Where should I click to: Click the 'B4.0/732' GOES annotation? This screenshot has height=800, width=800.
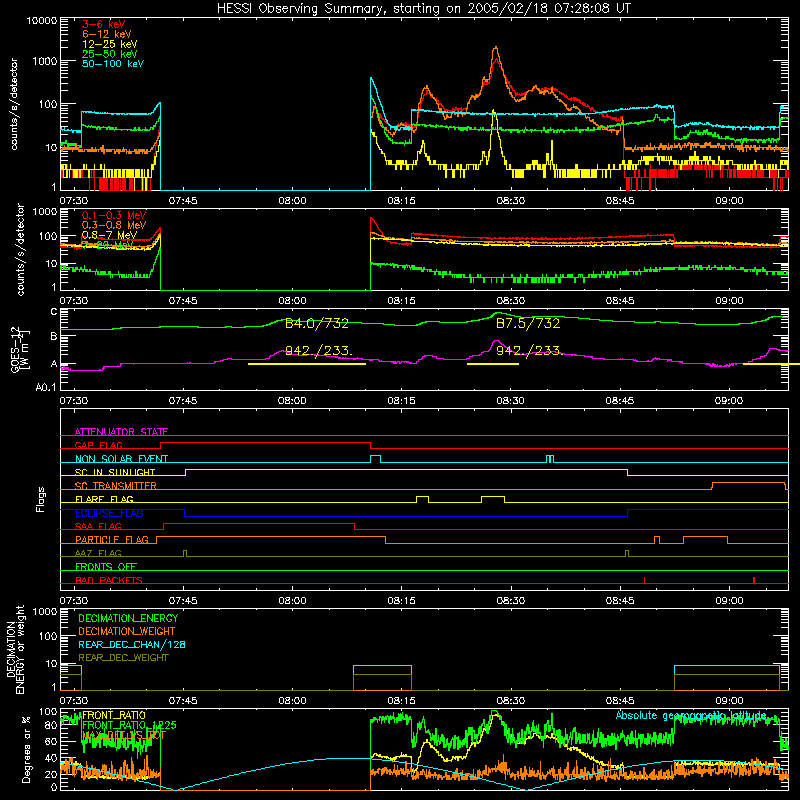click(x=316, y=323)
